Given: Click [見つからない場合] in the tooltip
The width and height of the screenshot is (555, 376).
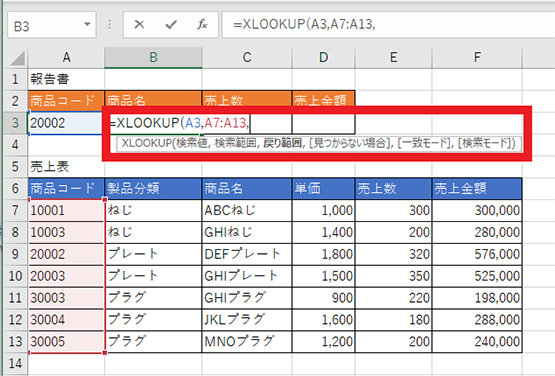Looking at the screenshot, I should 350,143.
